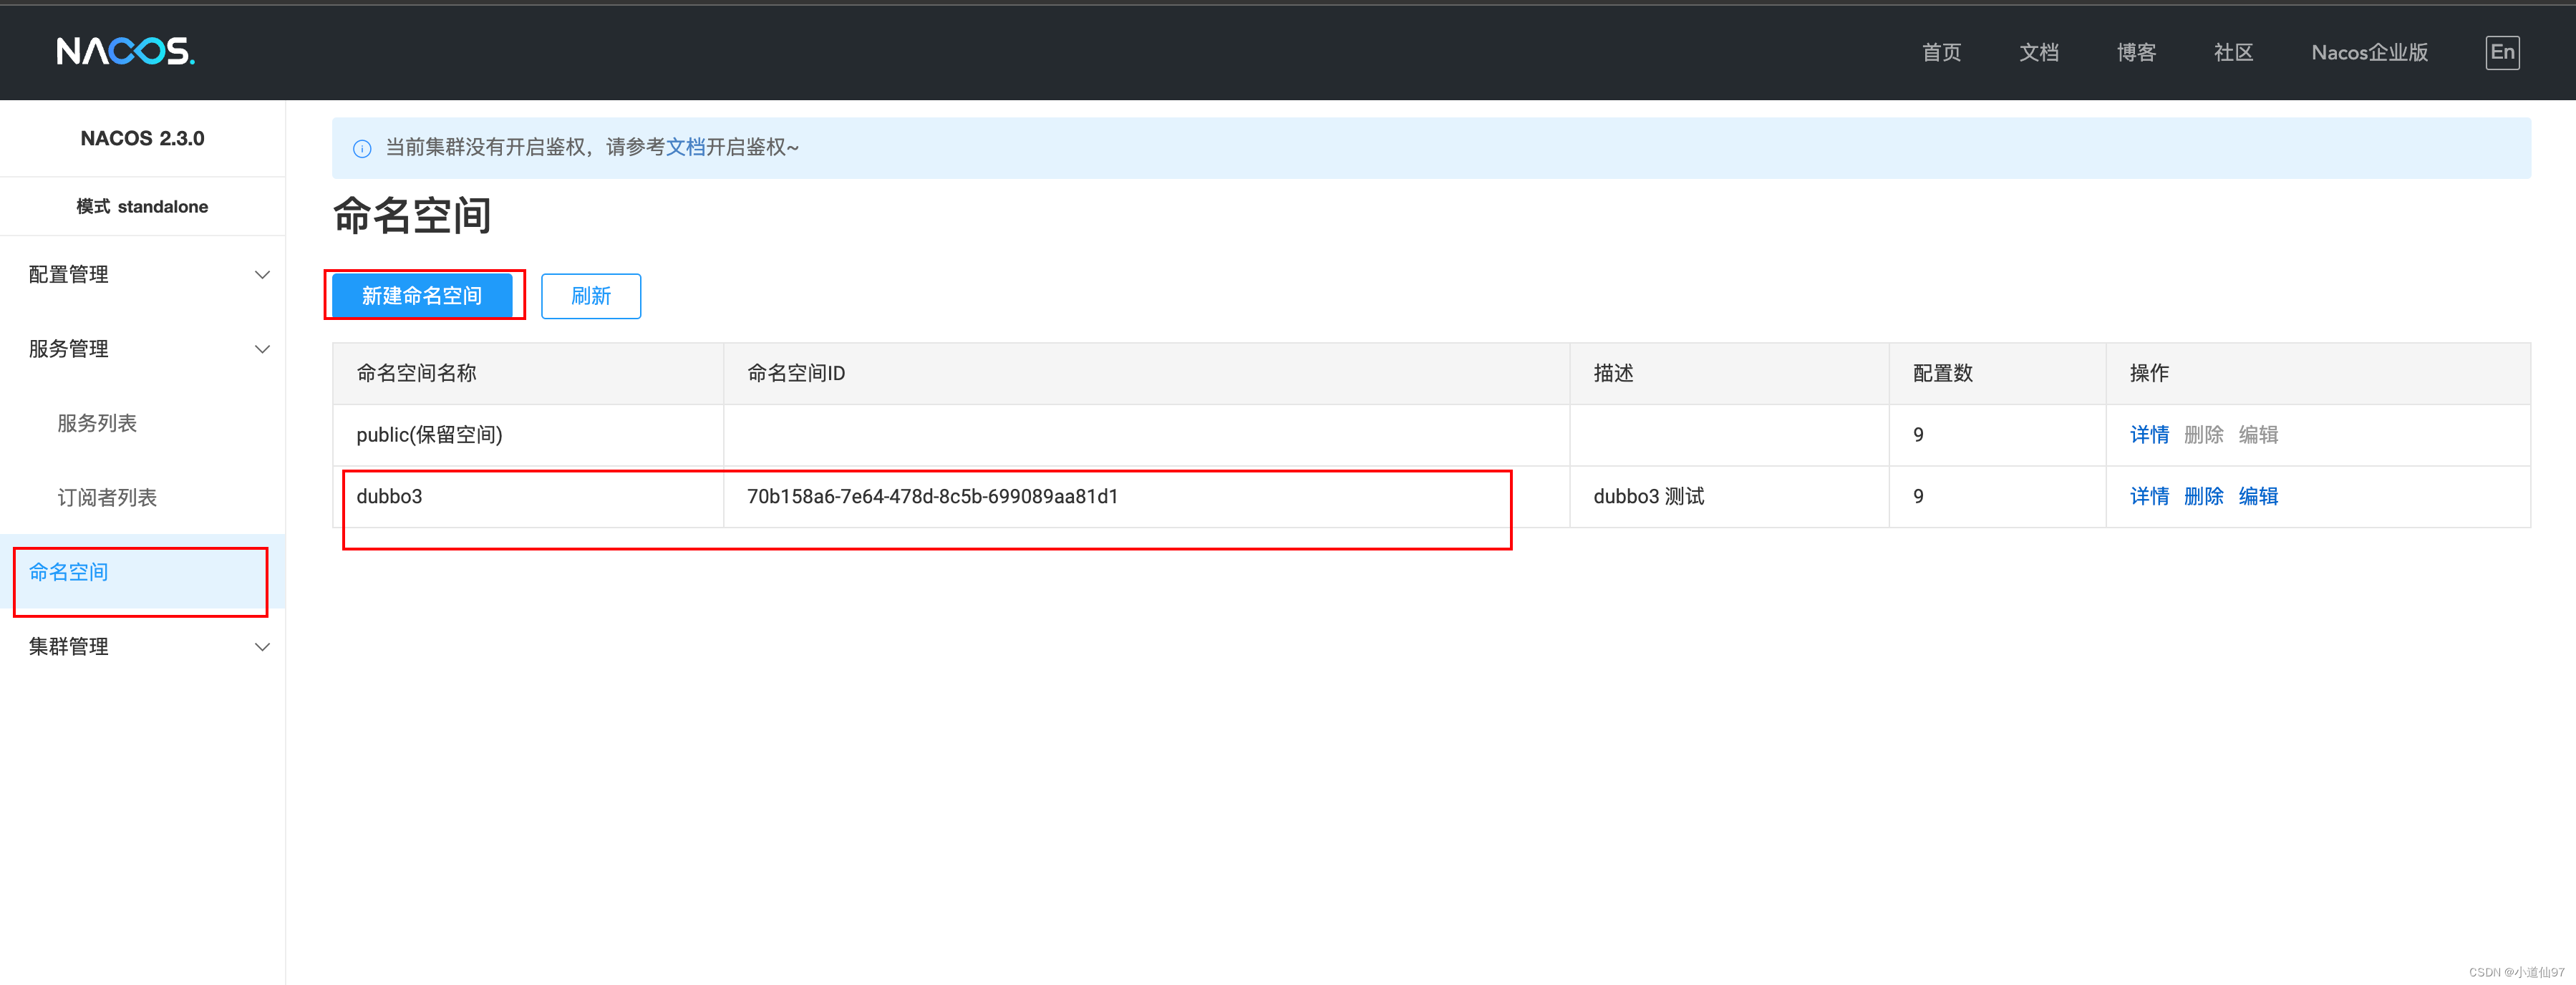The image size is (2576, 985).
Task: Click config count 9 in dubbo3 row
Action: [x=1918, y=496]
